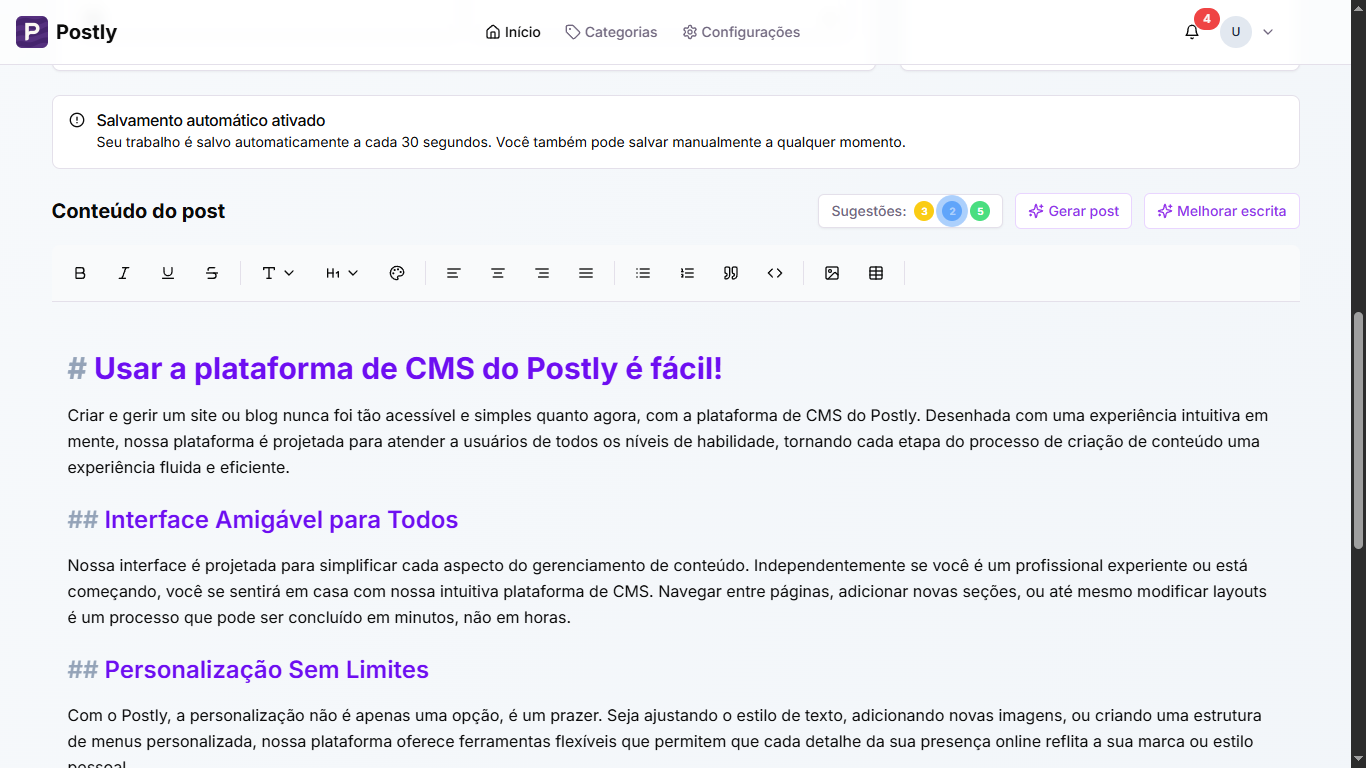Create a bulleted list
Viewport: 1366px width, 768px height.
tap(642, 272)
